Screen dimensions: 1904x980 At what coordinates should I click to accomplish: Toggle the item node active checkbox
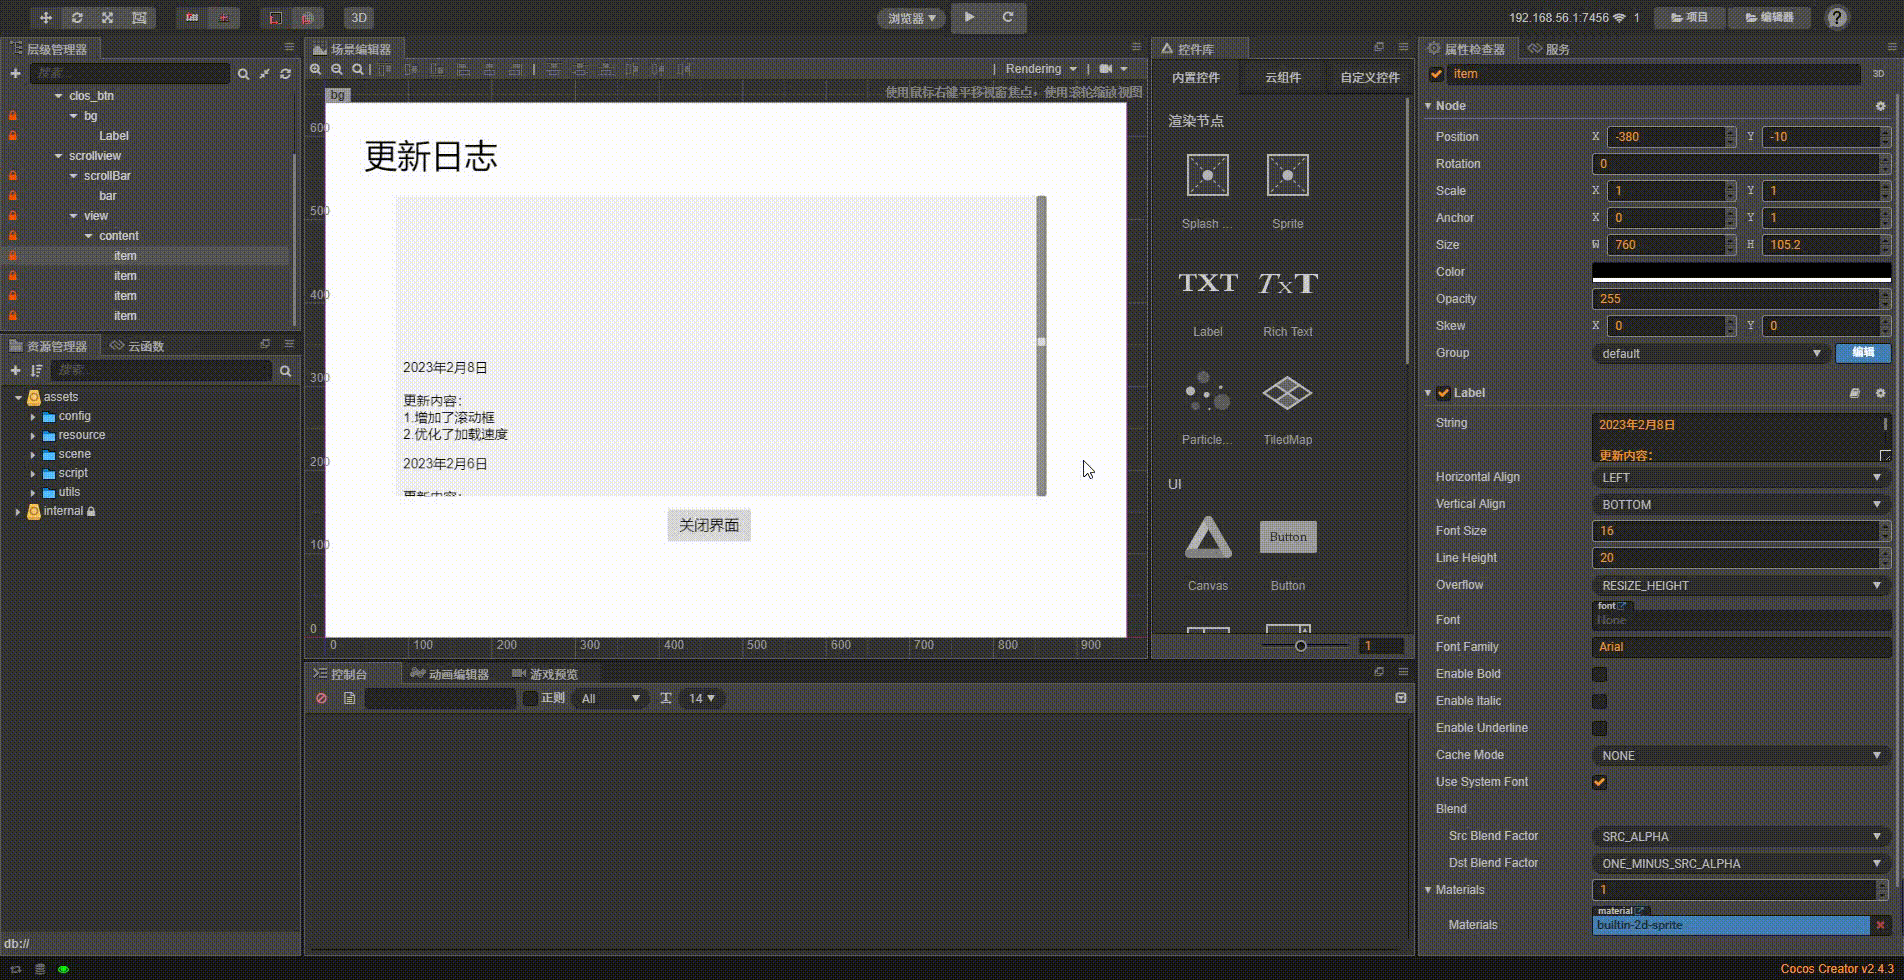[1436, 73]
